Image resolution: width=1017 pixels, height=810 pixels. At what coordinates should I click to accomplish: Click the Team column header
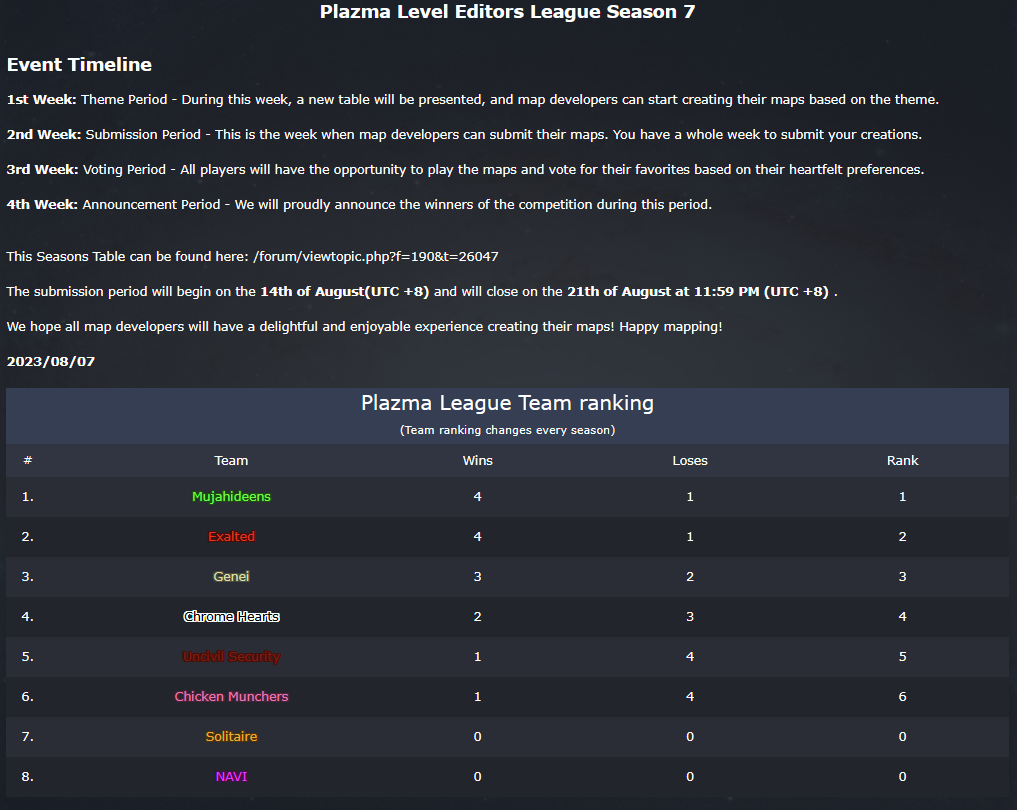point(231,461)
